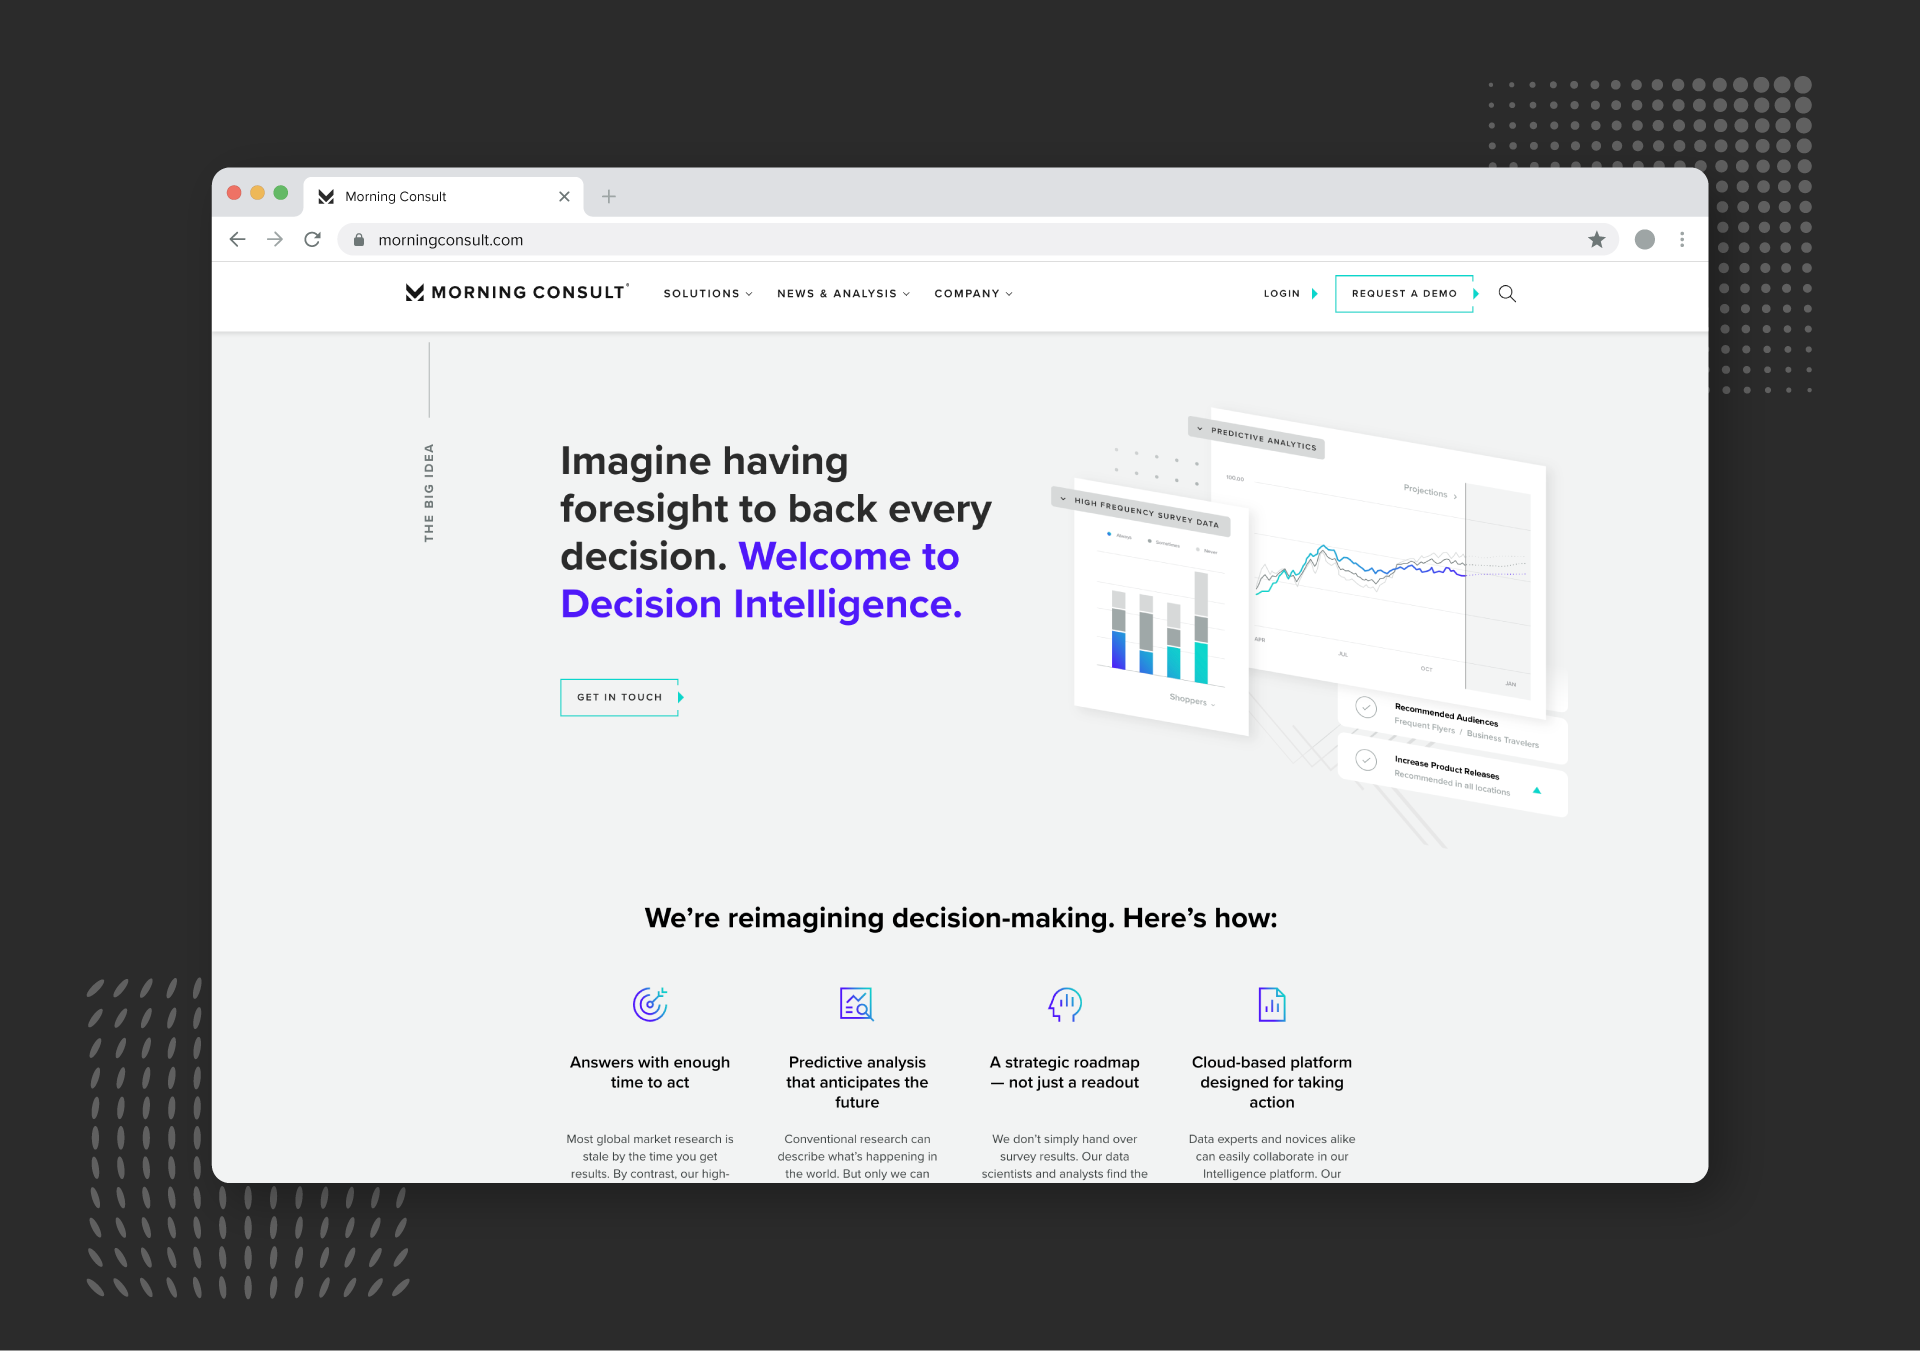The image size is (1920, 1351).
Task: Expand the Solutions dropdown menu
Action: pos(707,294)
